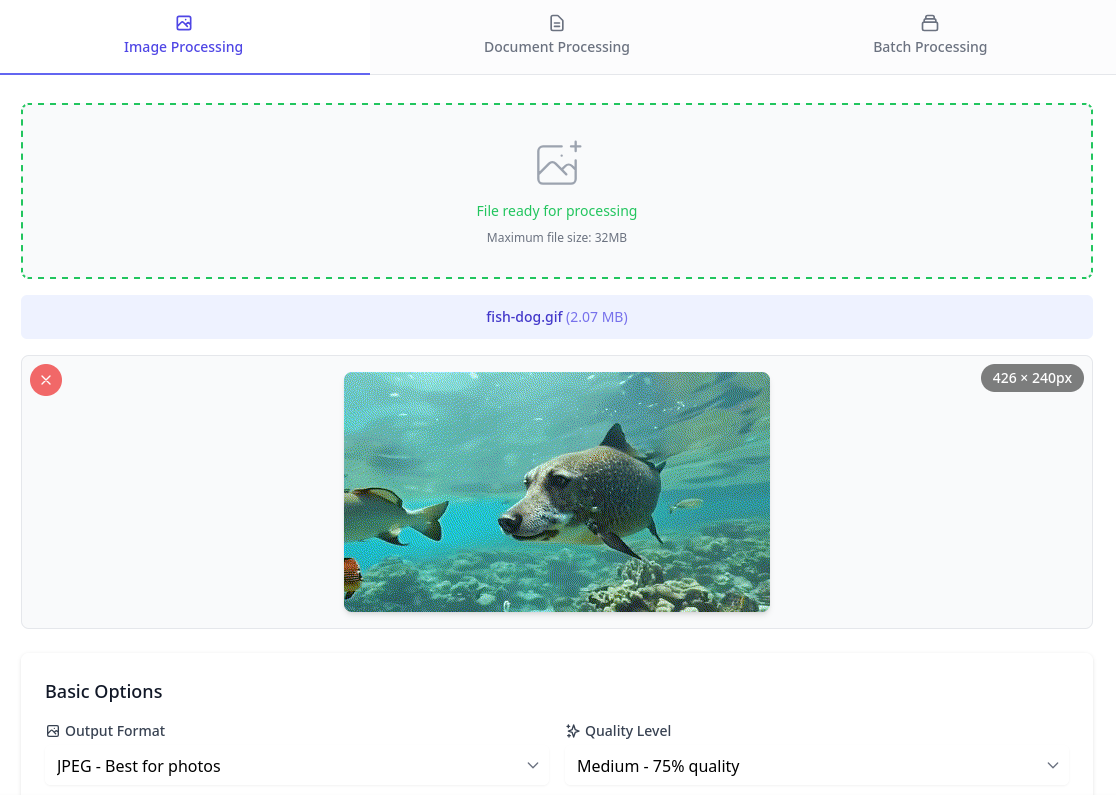Click the fish-dog image preview thumbnail
The height and width of the screenshot is (795, 1116).
(x=557, y=492)
